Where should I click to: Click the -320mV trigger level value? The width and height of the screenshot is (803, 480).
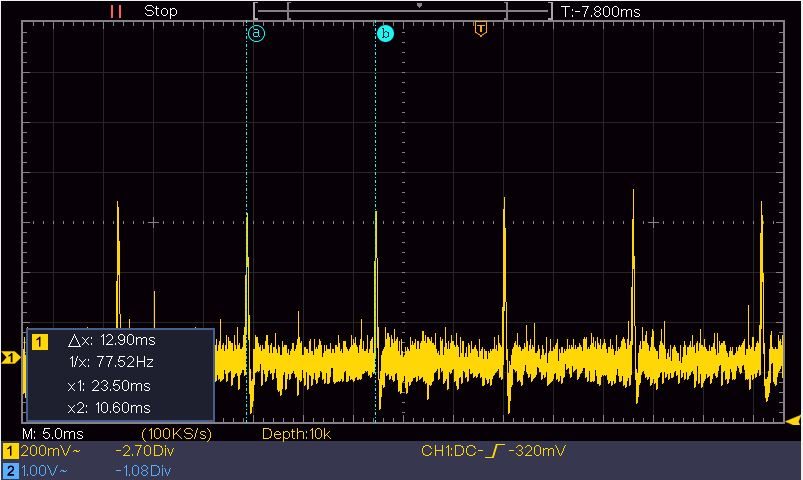tap(537, 451)
